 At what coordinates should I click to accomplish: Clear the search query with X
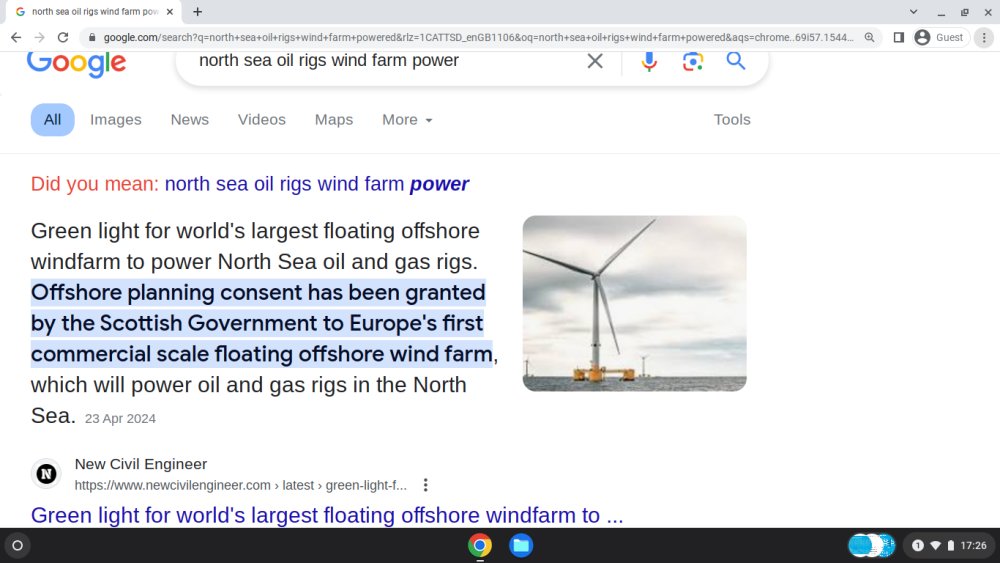coord(595,61)
